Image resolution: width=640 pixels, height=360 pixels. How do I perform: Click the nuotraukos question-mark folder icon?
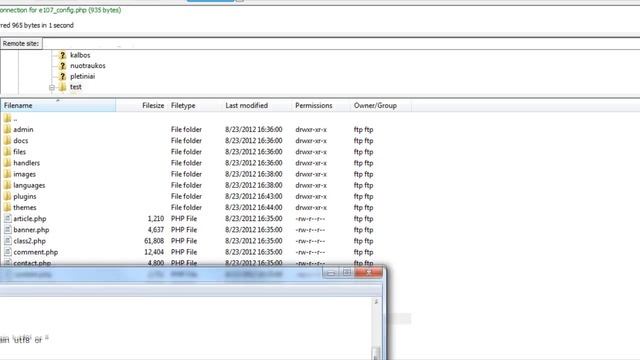[x=62, y=66]
